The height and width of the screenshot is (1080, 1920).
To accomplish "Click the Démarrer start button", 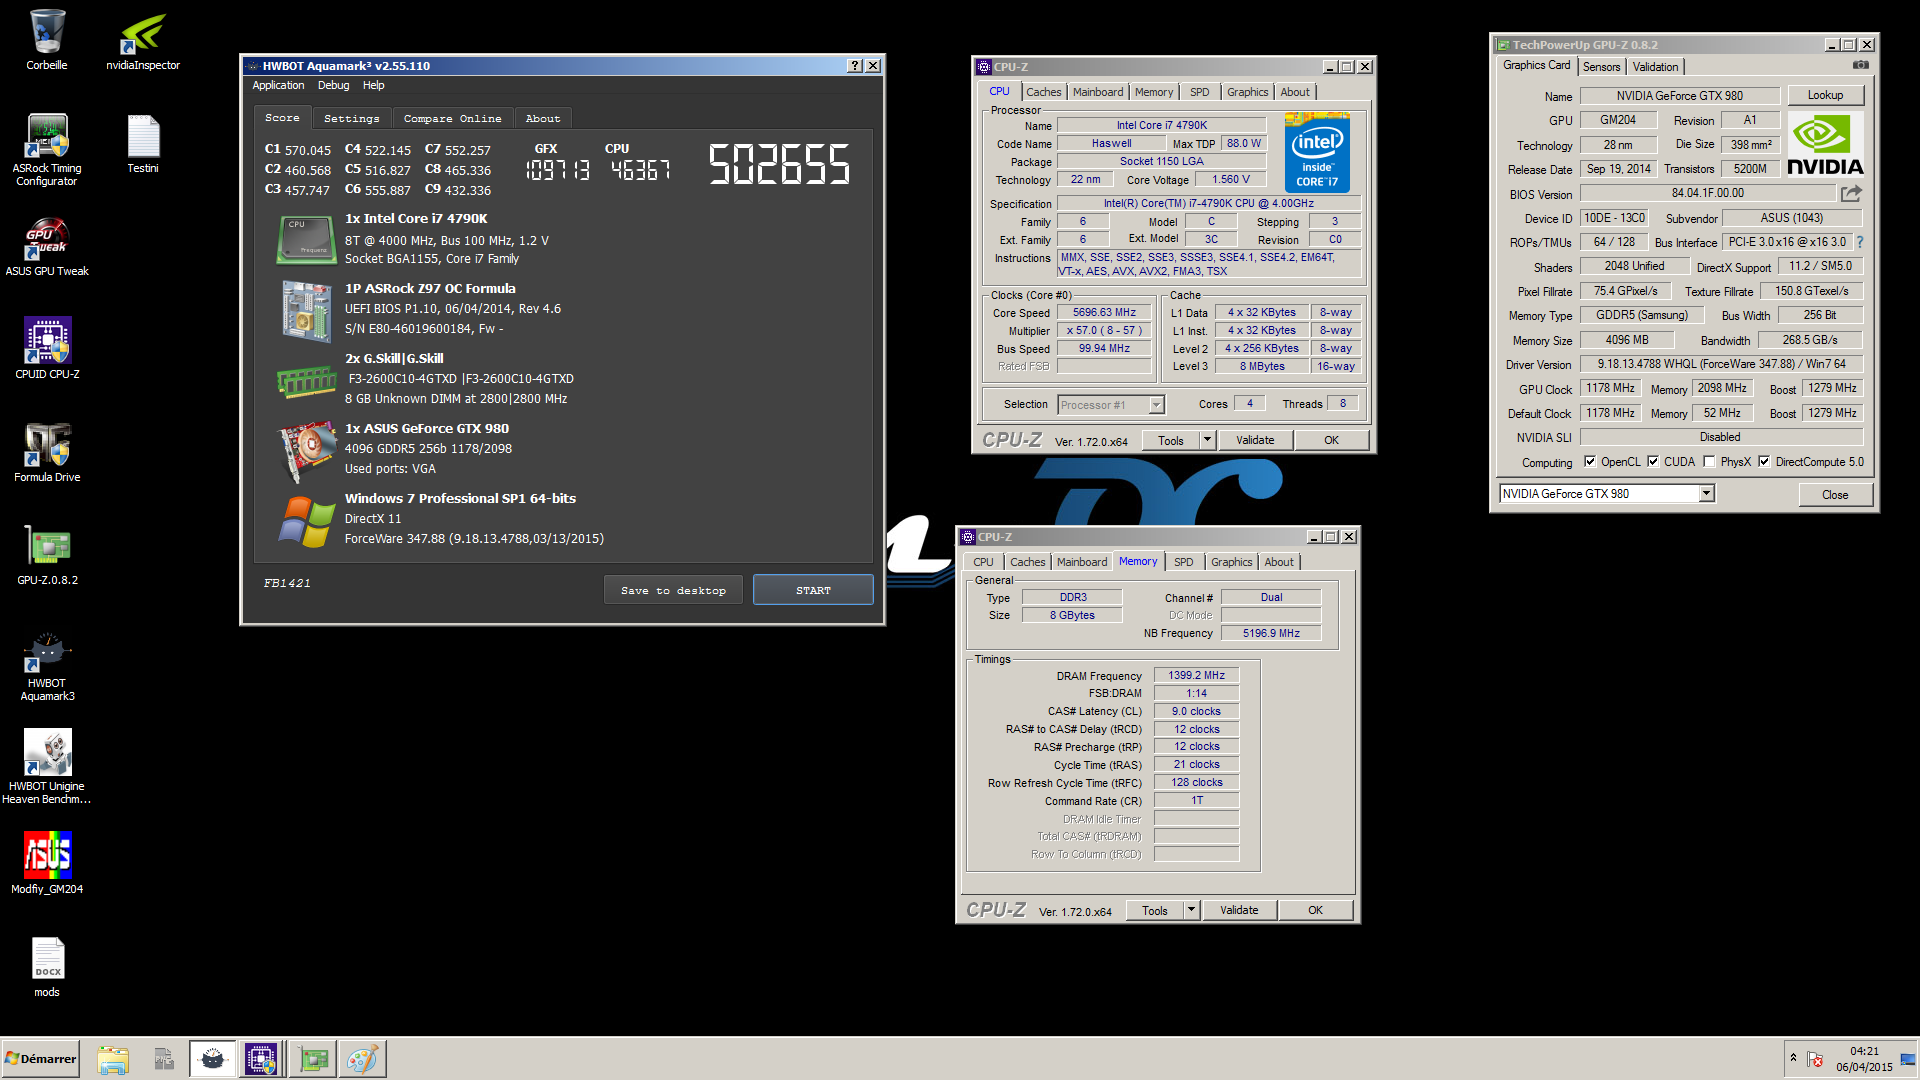I will [x=40, y=1058].
